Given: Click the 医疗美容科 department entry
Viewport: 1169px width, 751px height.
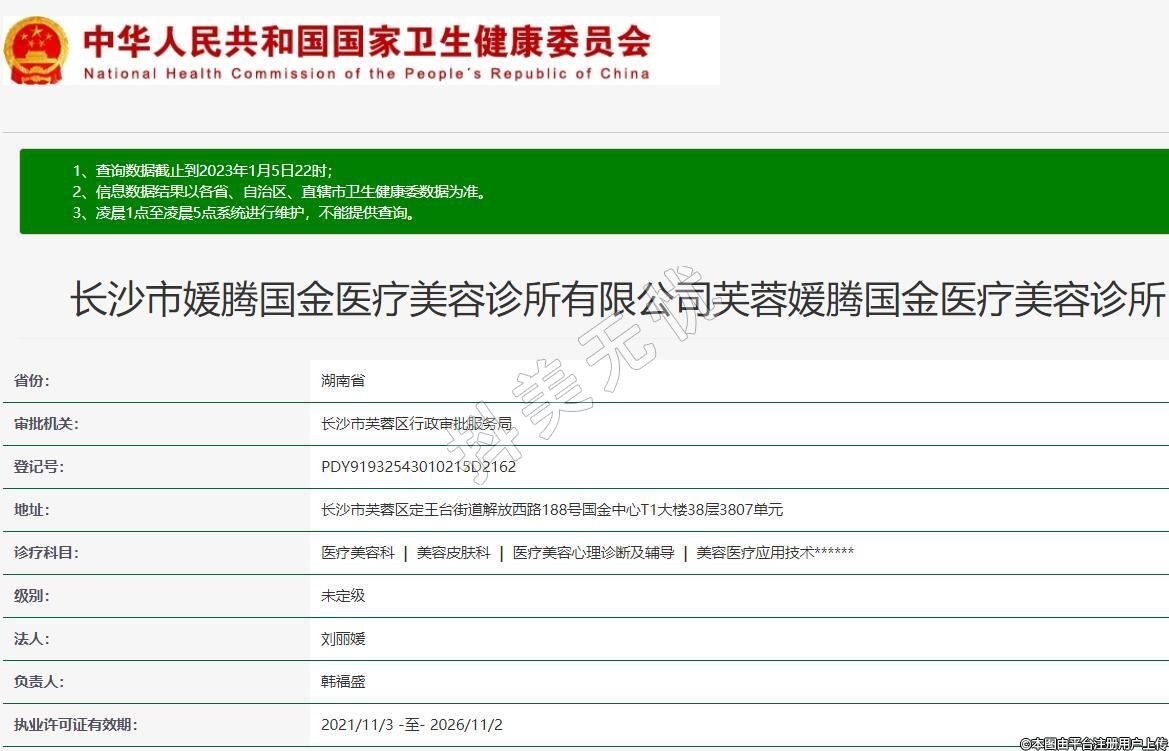Looking at the screenshot, I should (x=358, y=553).
